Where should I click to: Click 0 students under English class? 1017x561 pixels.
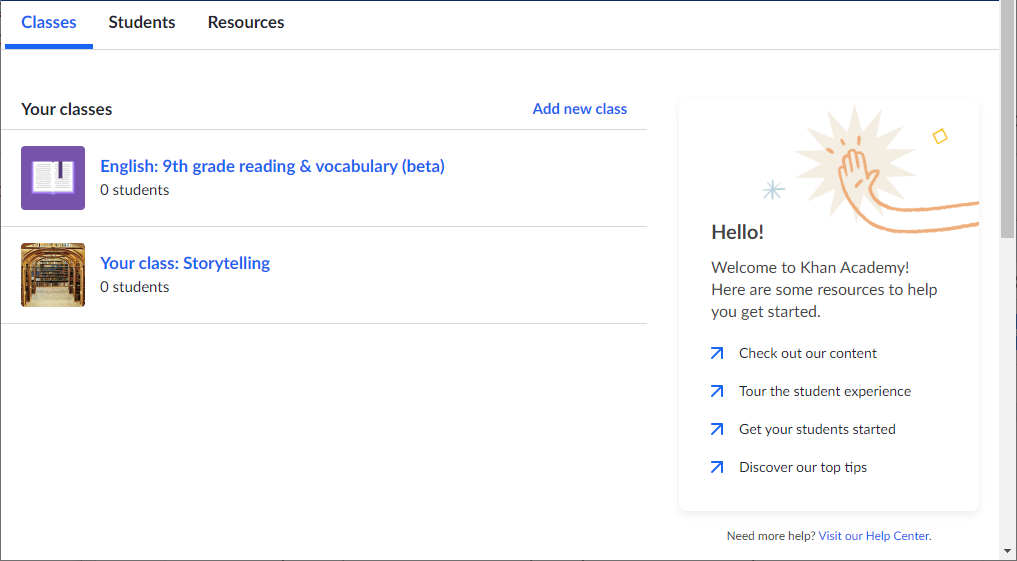coord(135,190)
